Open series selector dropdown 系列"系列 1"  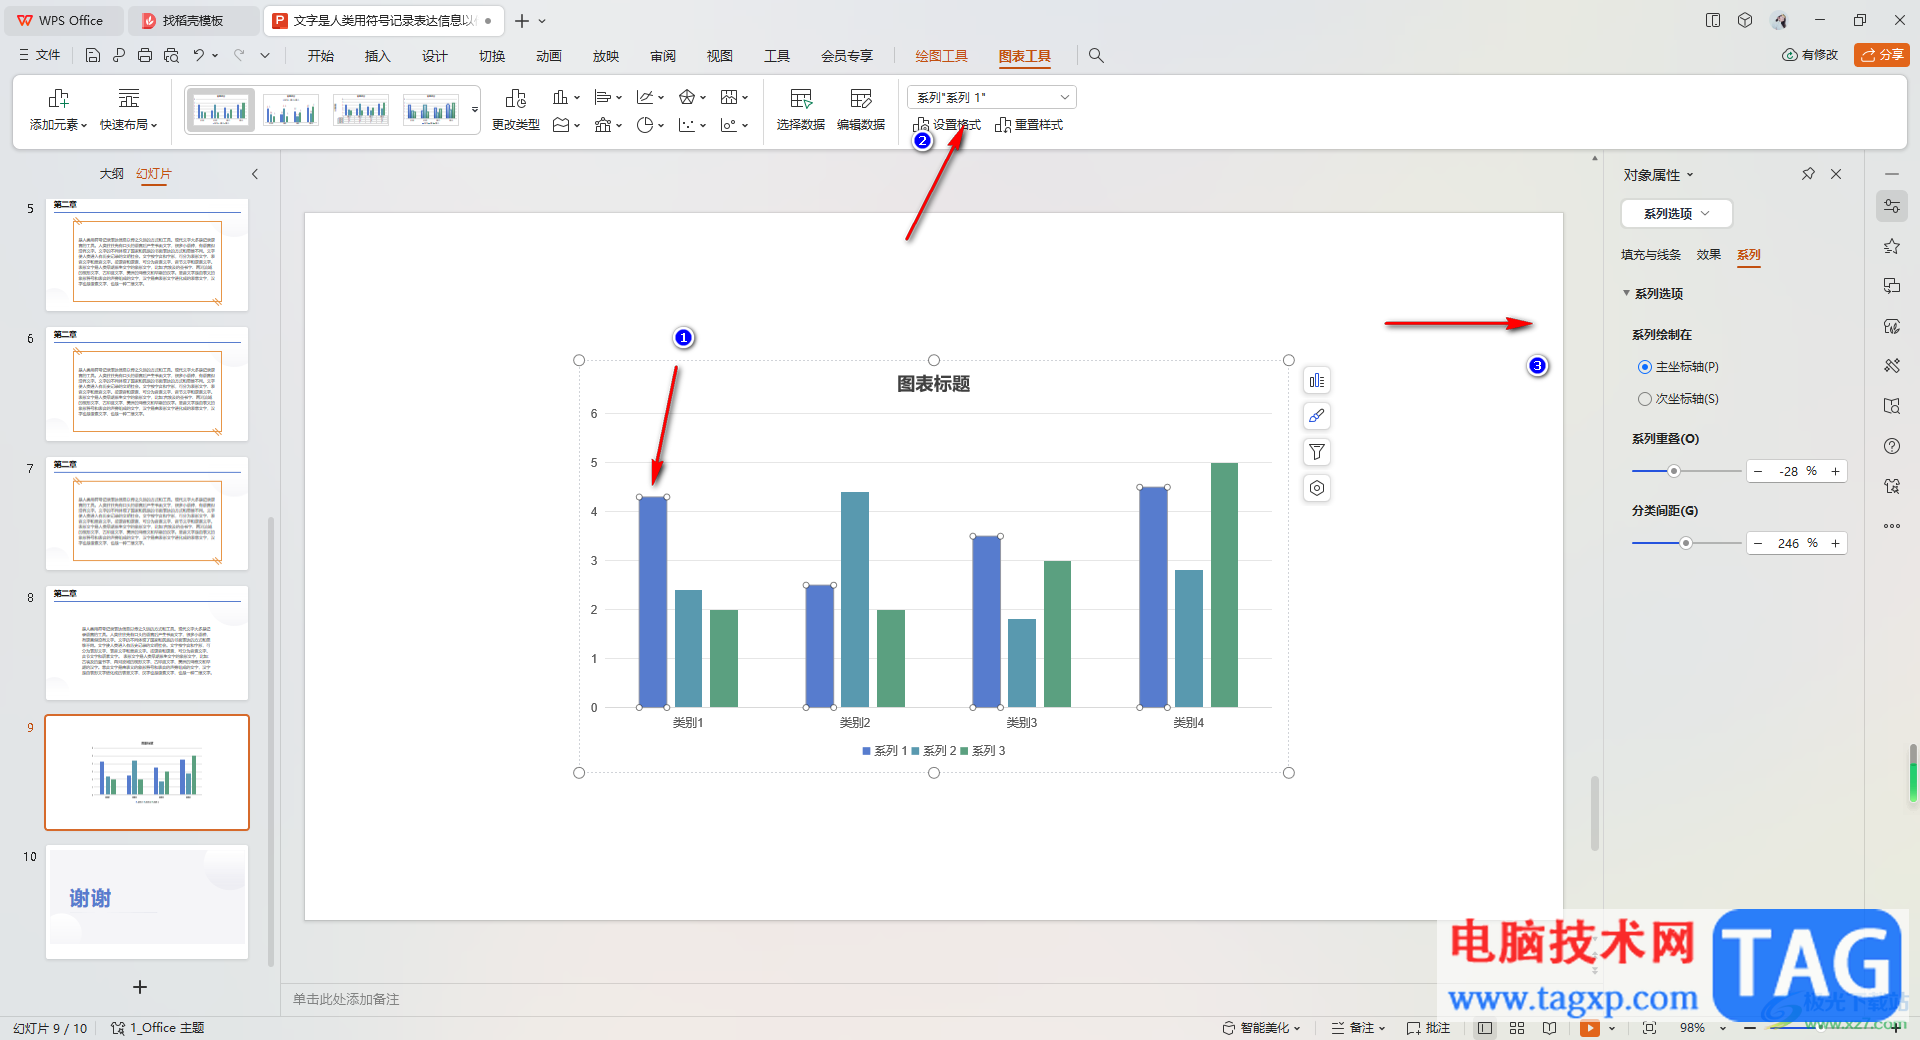tap(991, 97)
